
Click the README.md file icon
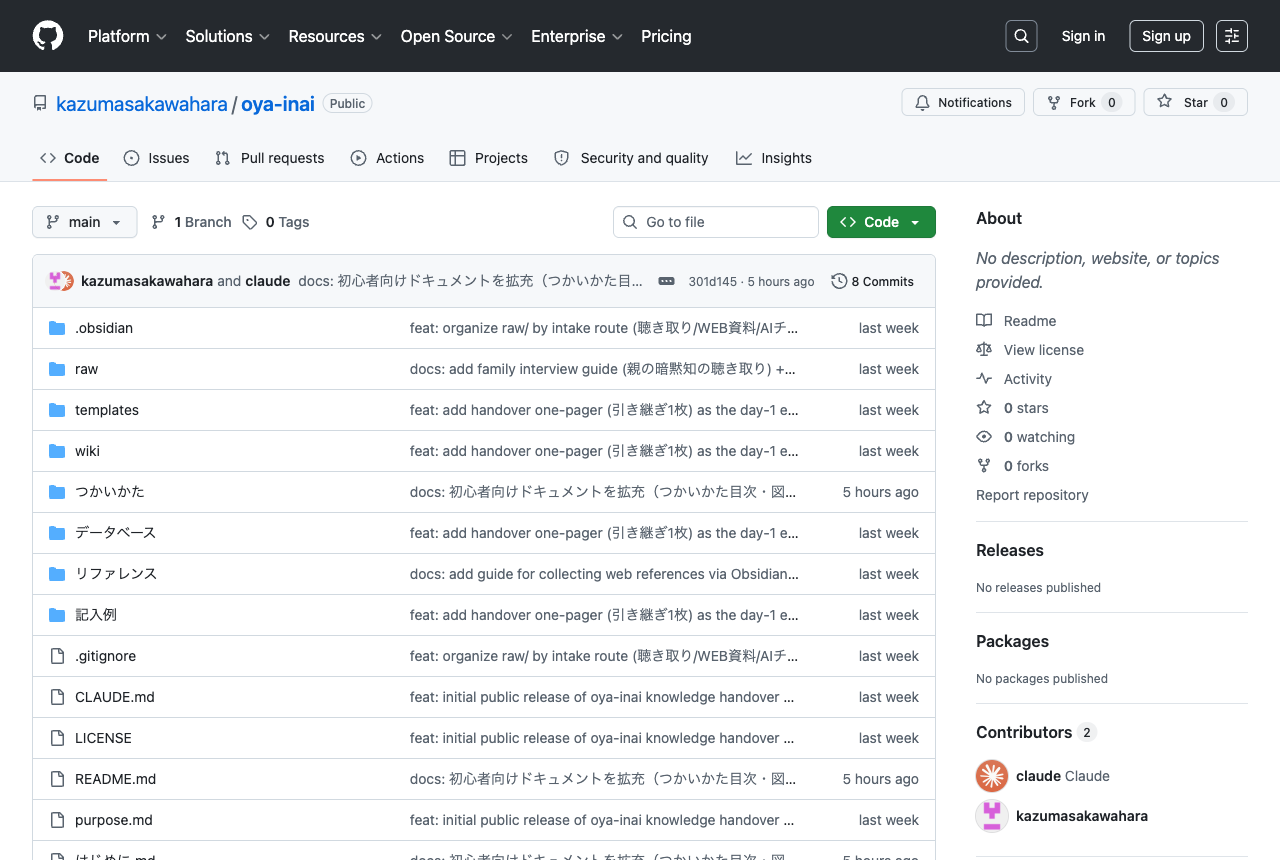coord(57,779)
